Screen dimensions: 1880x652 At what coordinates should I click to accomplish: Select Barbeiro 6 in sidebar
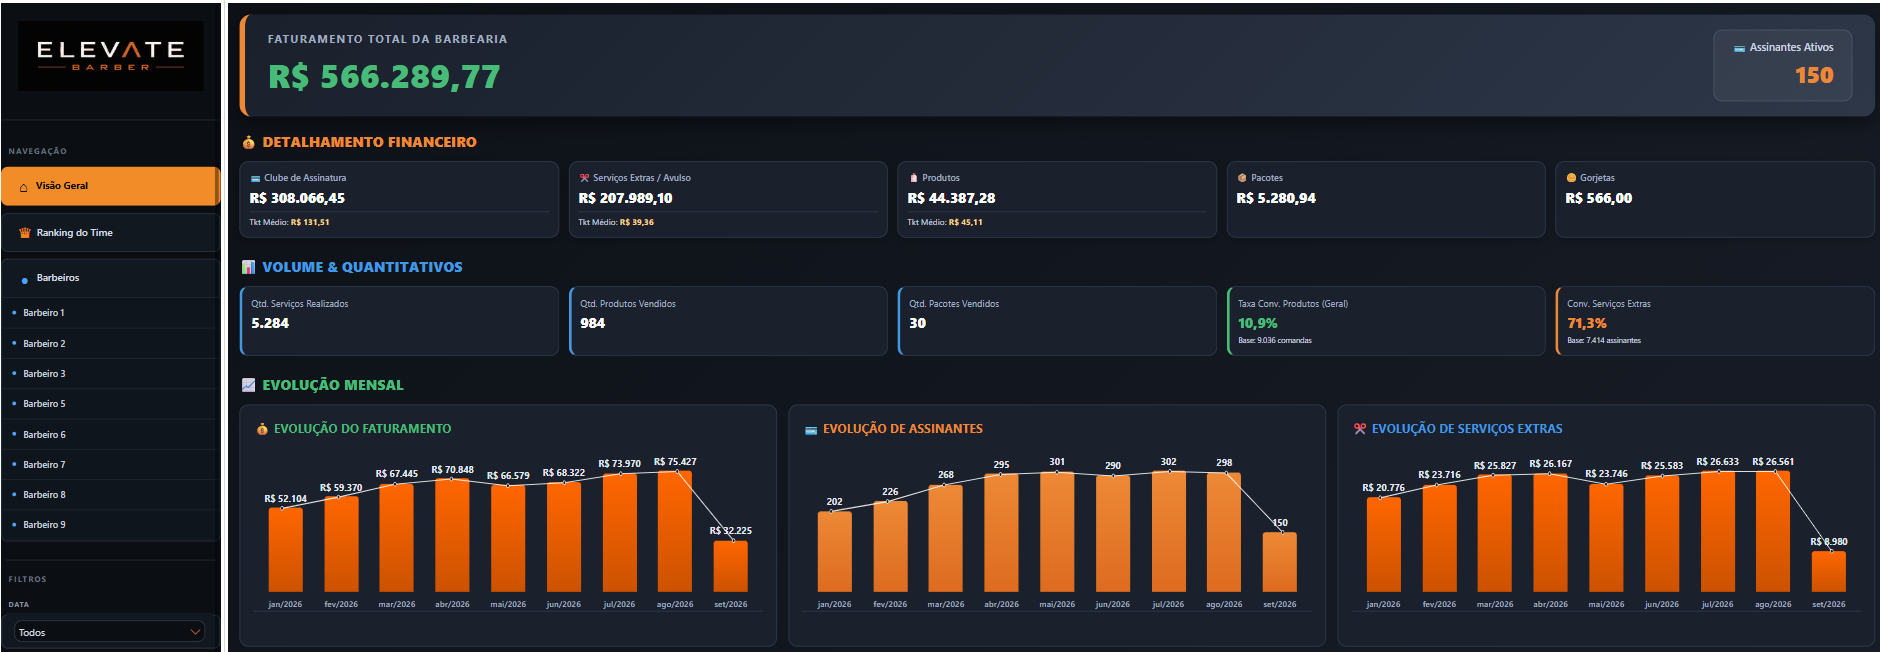pyautogui.click(x=110, y=434)
